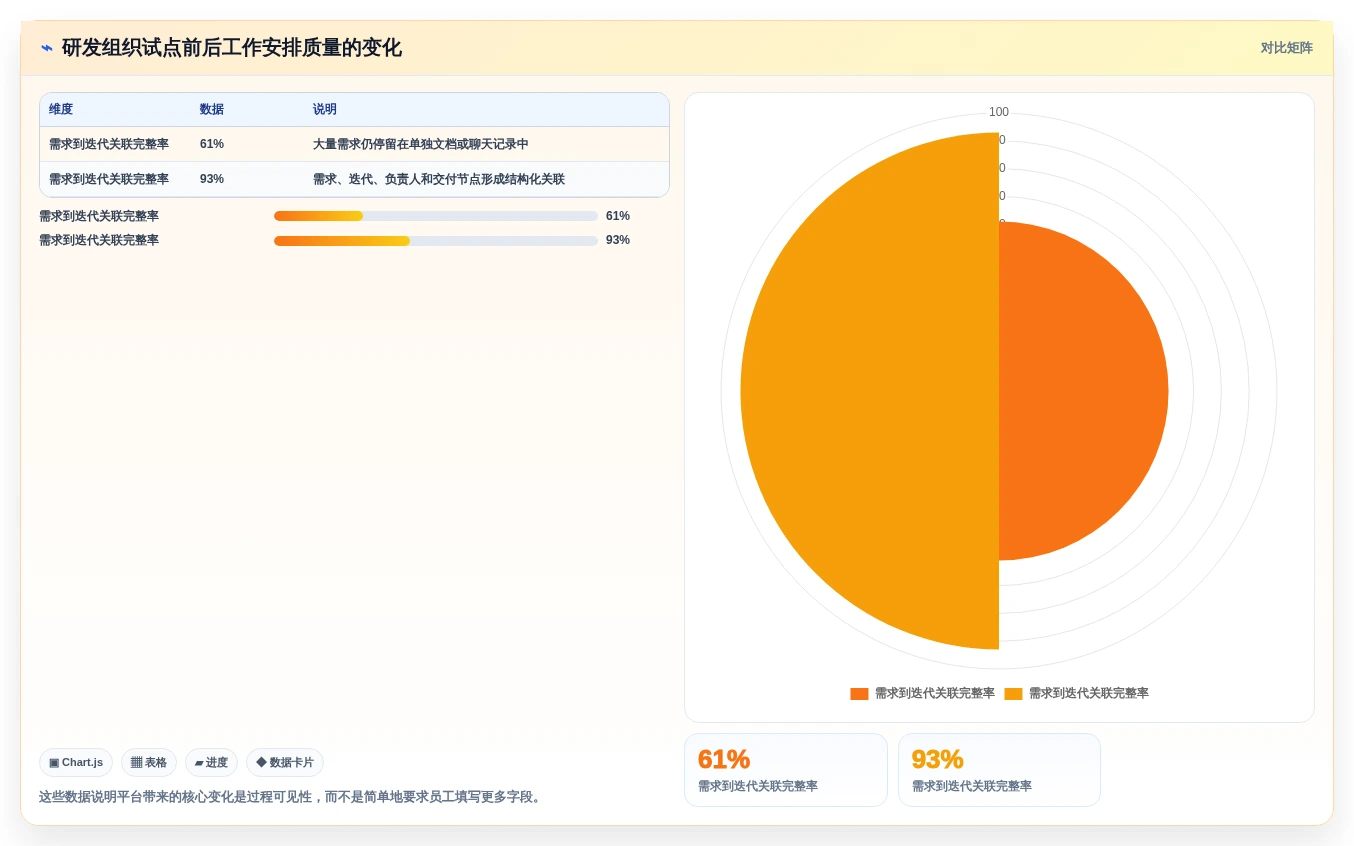Select the 进度 chip

pyautogui.click(x=211, y=762)
